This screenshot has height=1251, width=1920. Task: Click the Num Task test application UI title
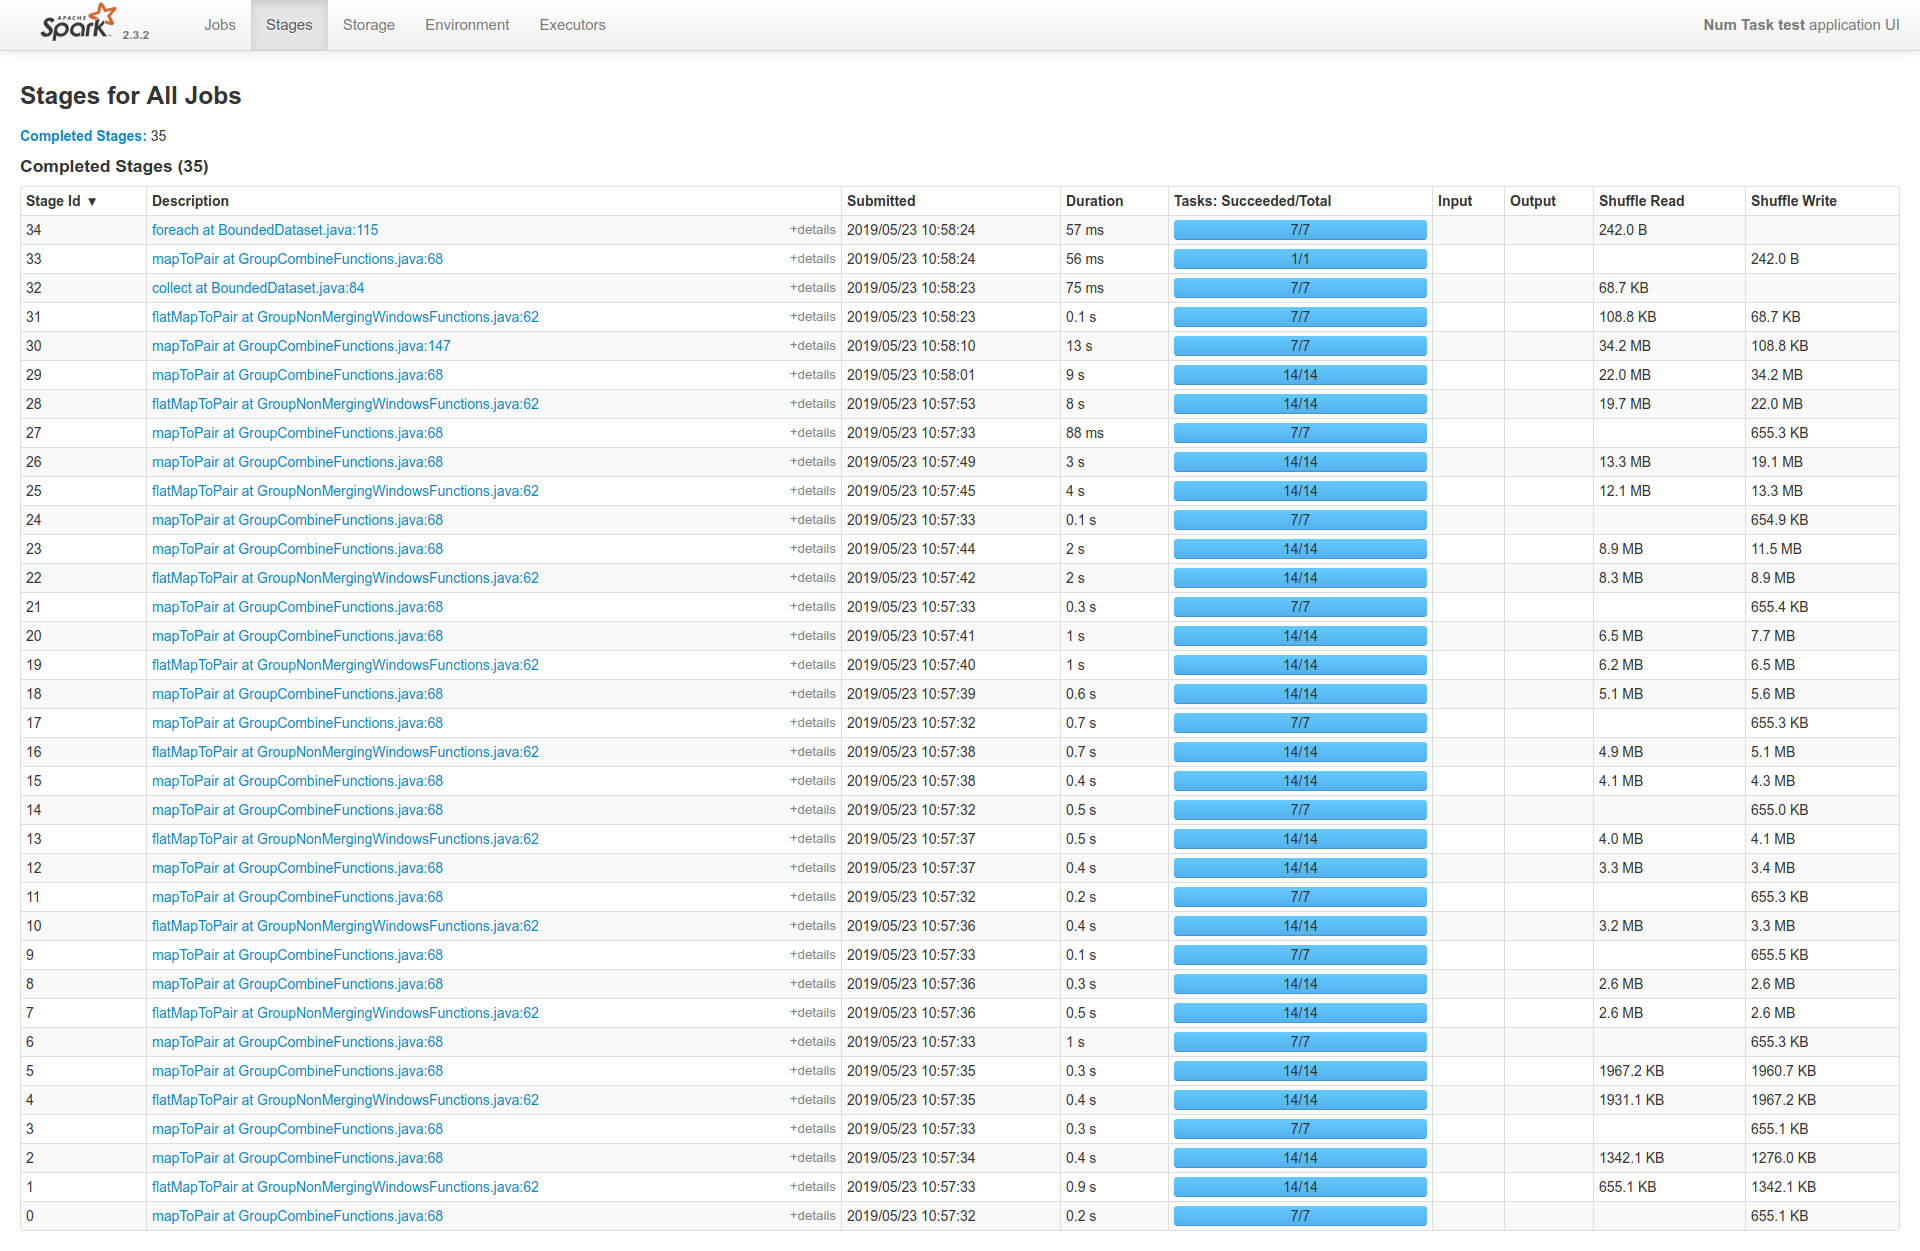tap(1801, 25)
